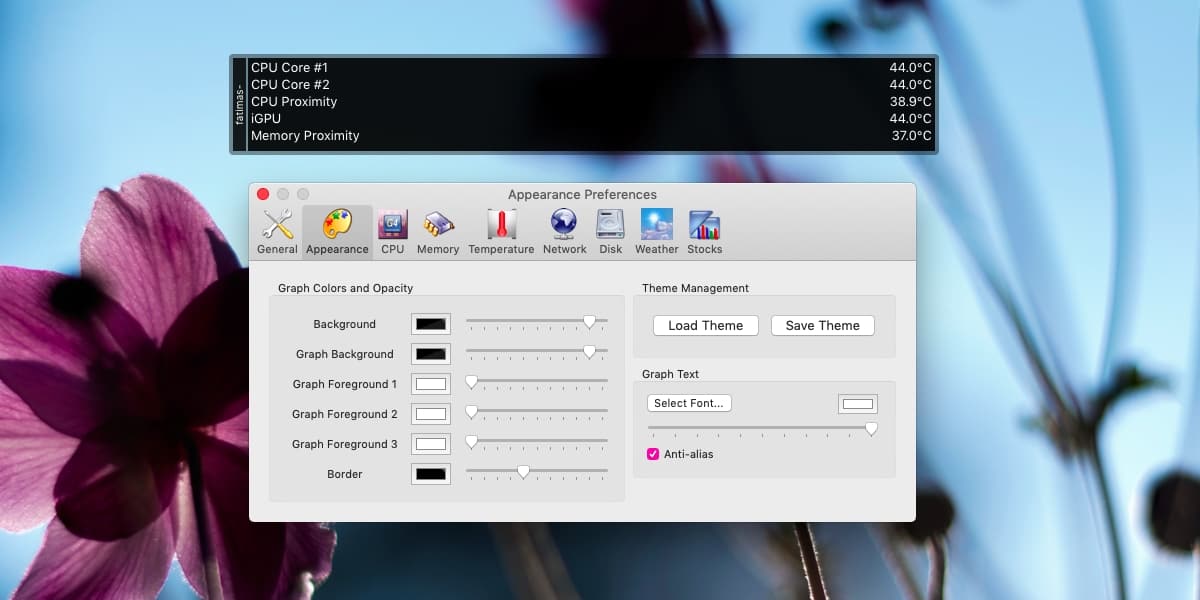Open the Graph Foreground 2 color swatch

[x=431, y=414]
